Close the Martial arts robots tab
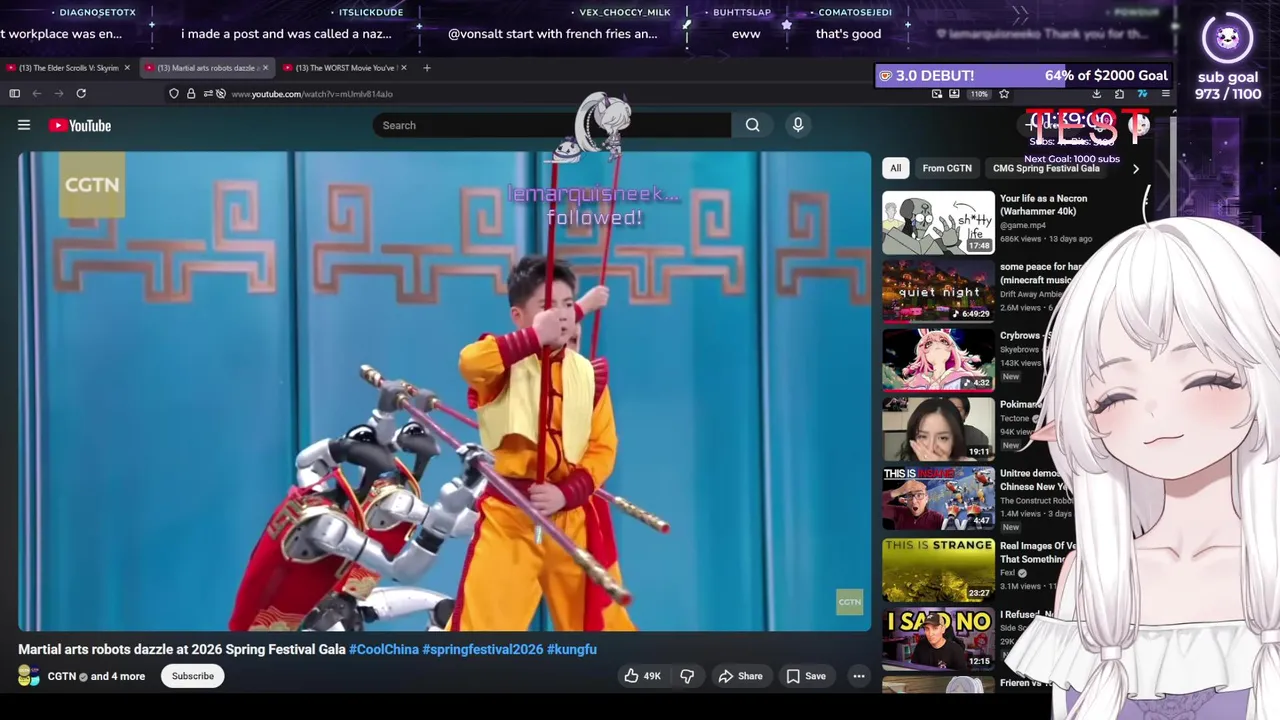The height and width of the screenshot is (720, 1280). click(265, 68)
